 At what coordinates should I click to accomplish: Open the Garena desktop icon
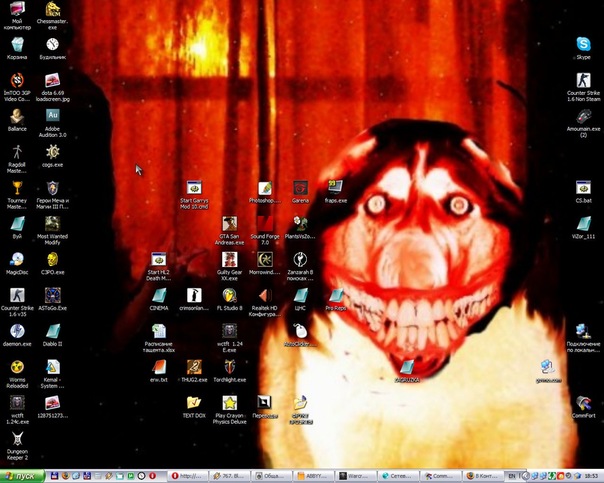coord(300,192)
